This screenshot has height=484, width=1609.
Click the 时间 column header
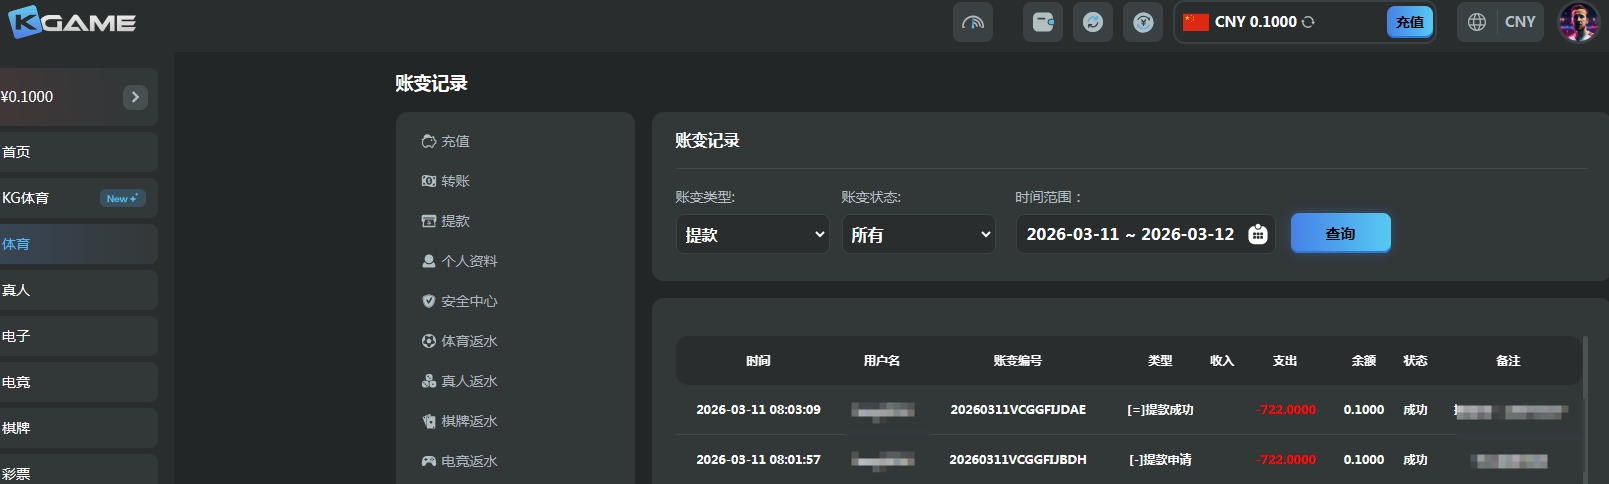click(x=758, y=361)
